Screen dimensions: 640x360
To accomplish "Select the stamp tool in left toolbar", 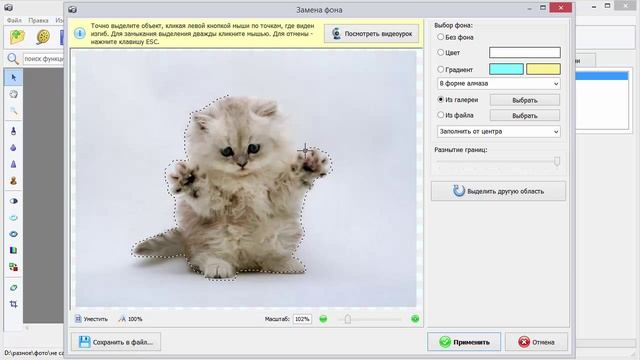I will pos(13,181).
